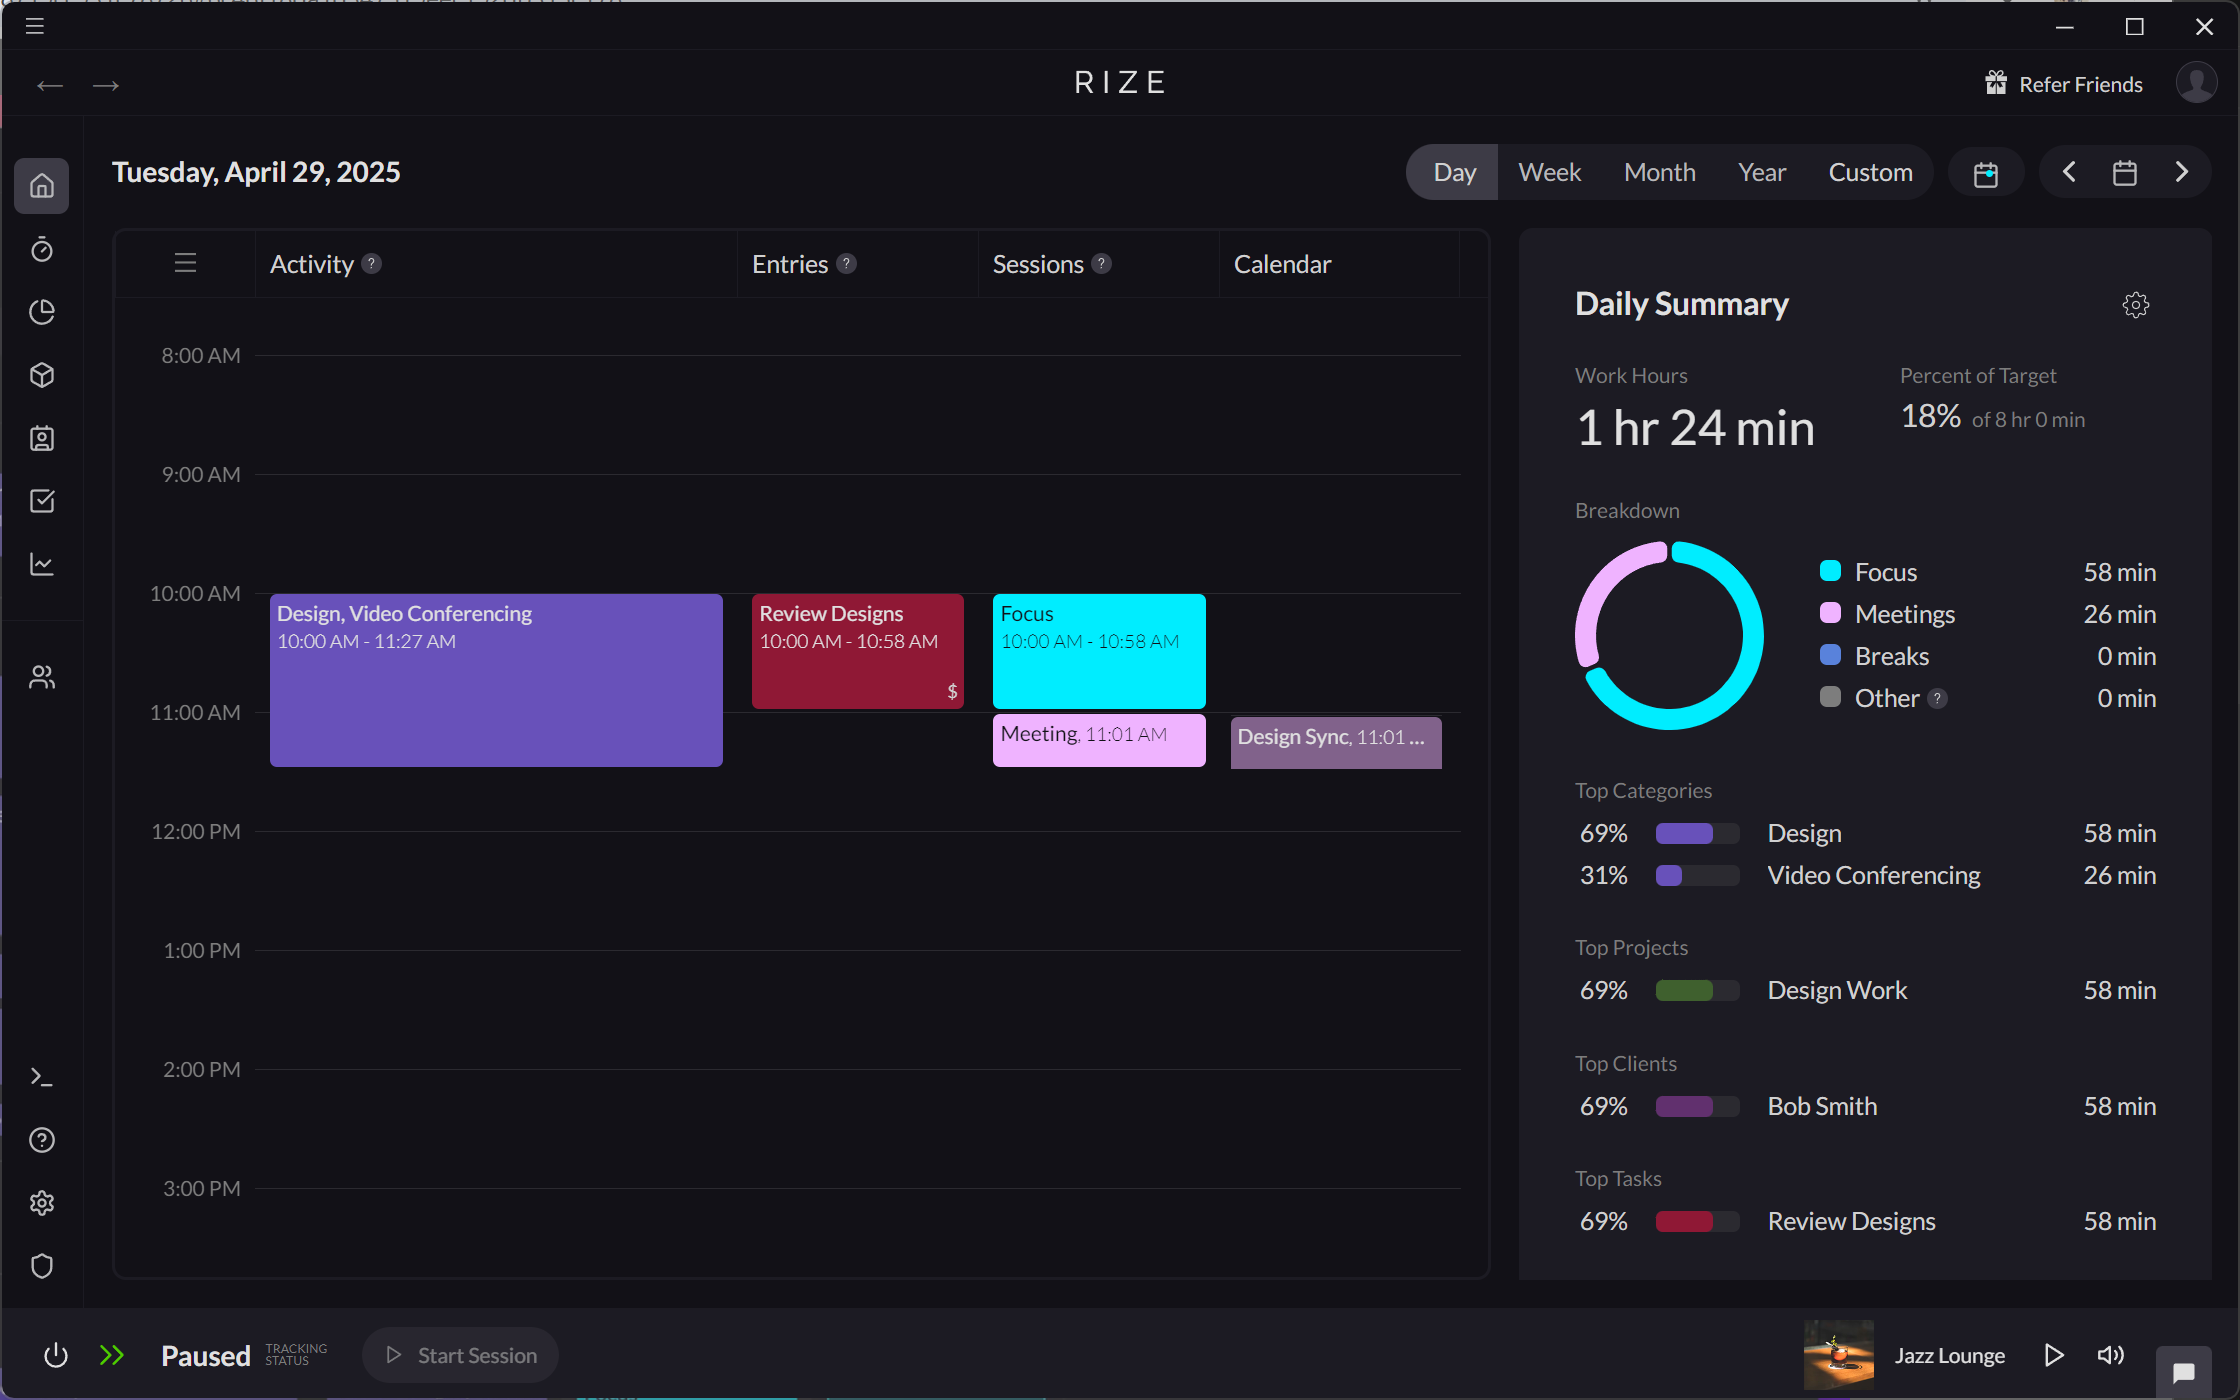Open the hamburger menu above the timeline

point(185,263)
